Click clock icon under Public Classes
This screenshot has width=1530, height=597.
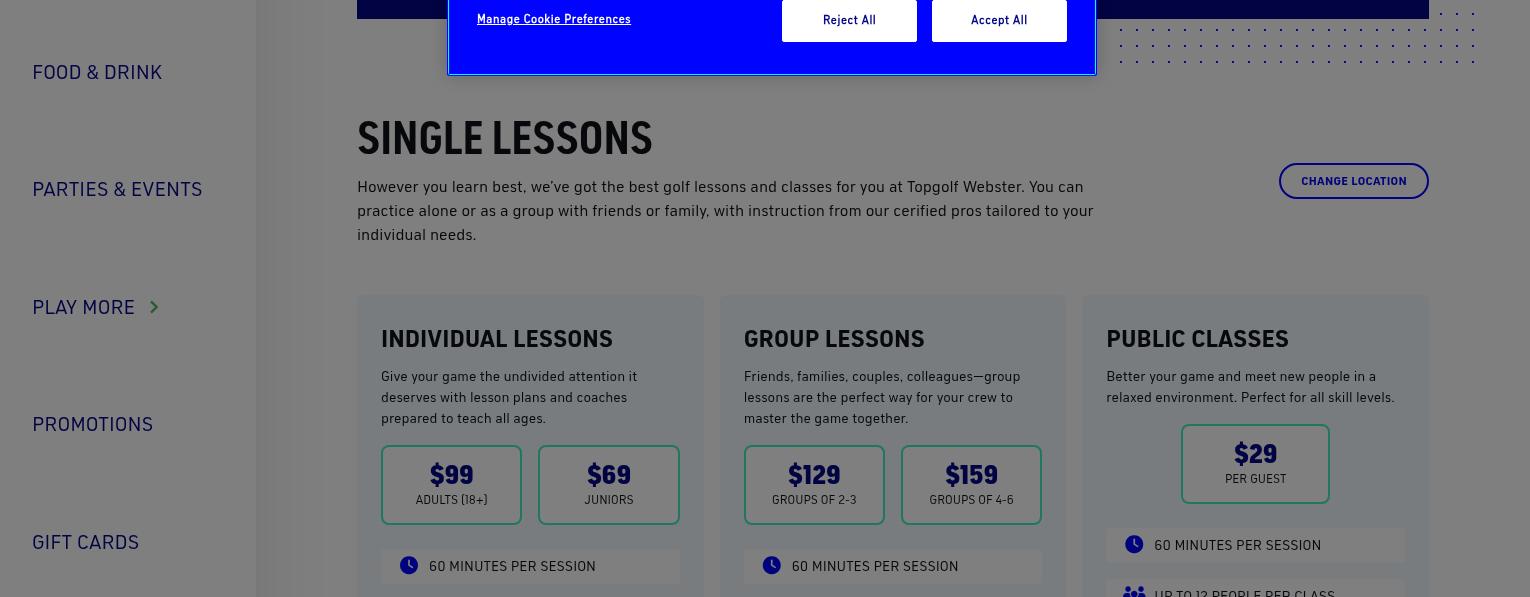pyautogui.click(x=1134, y=544)
